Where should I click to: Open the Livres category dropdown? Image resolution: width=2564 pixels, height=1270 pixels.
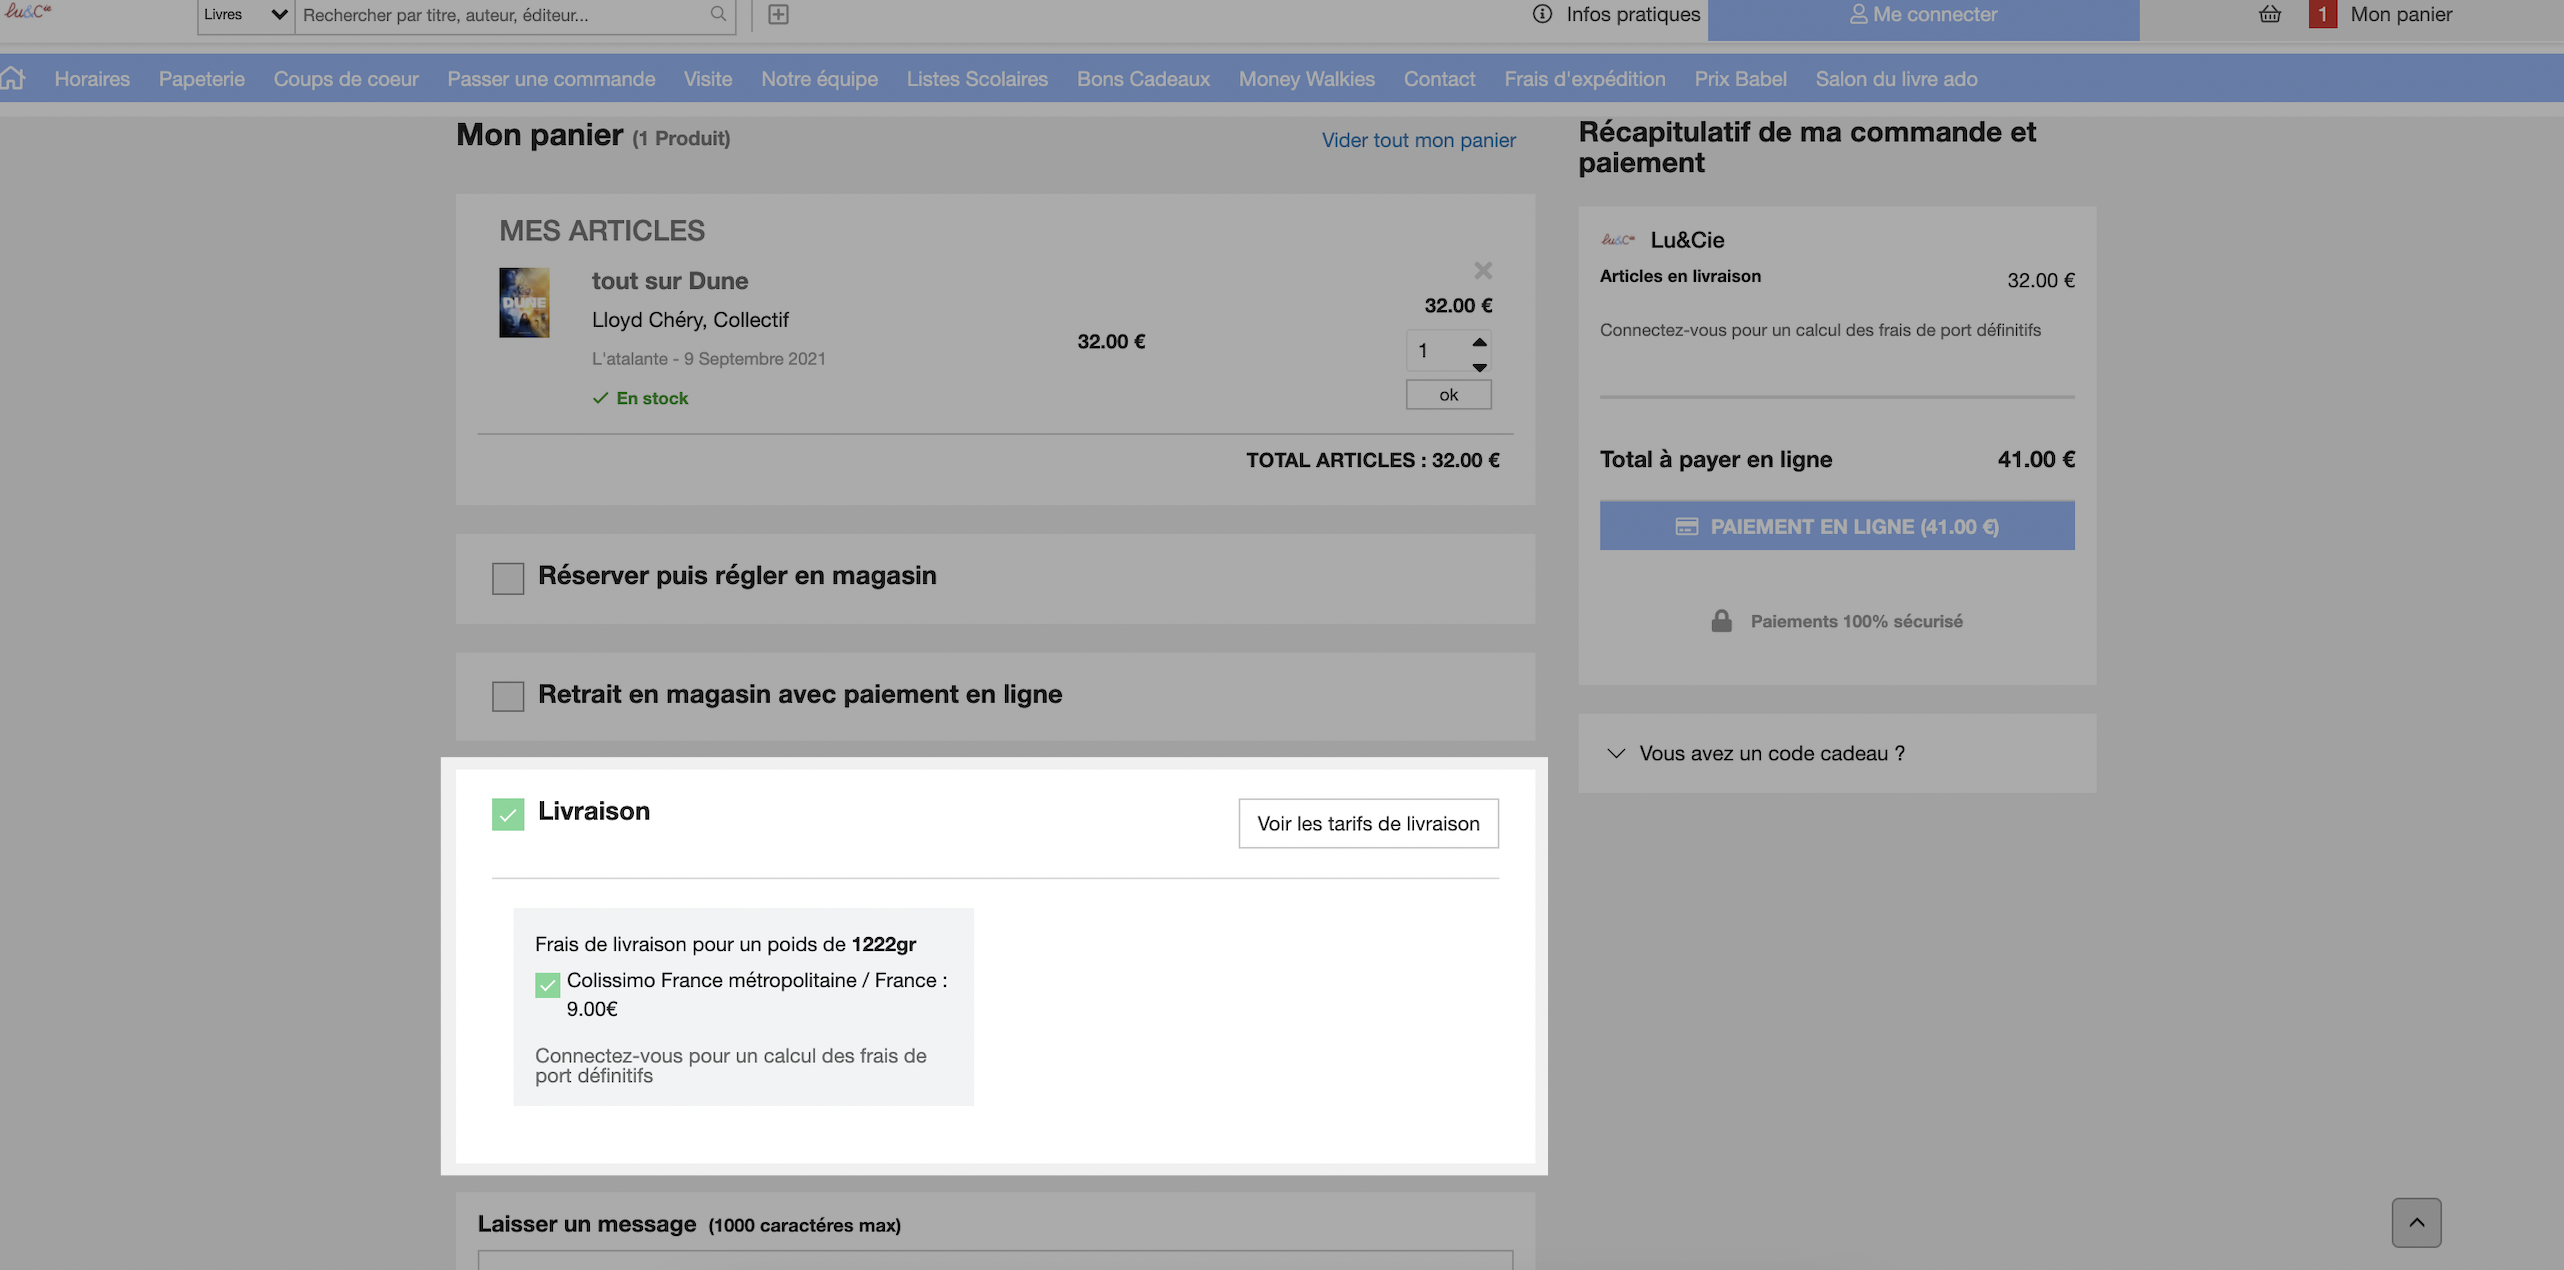[246, 15]
